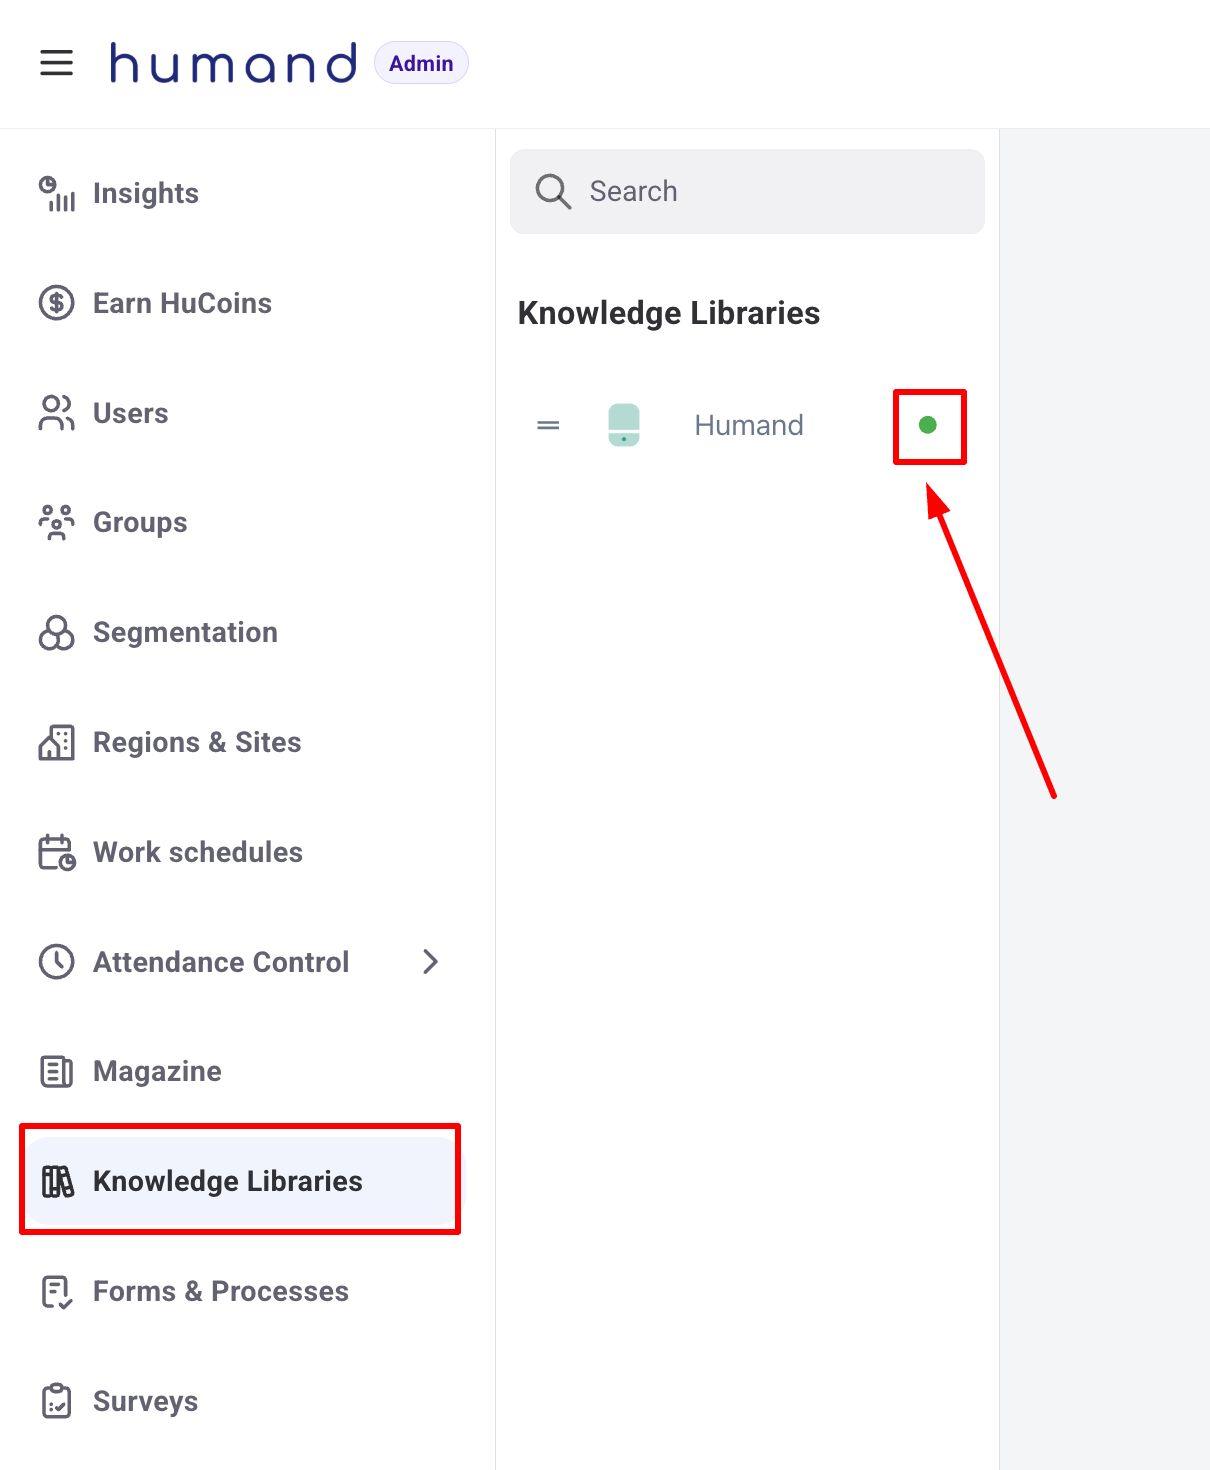Click the Groups icon in sidebar
Screen dimensions: 1210x1470
[x=57, y=522]
